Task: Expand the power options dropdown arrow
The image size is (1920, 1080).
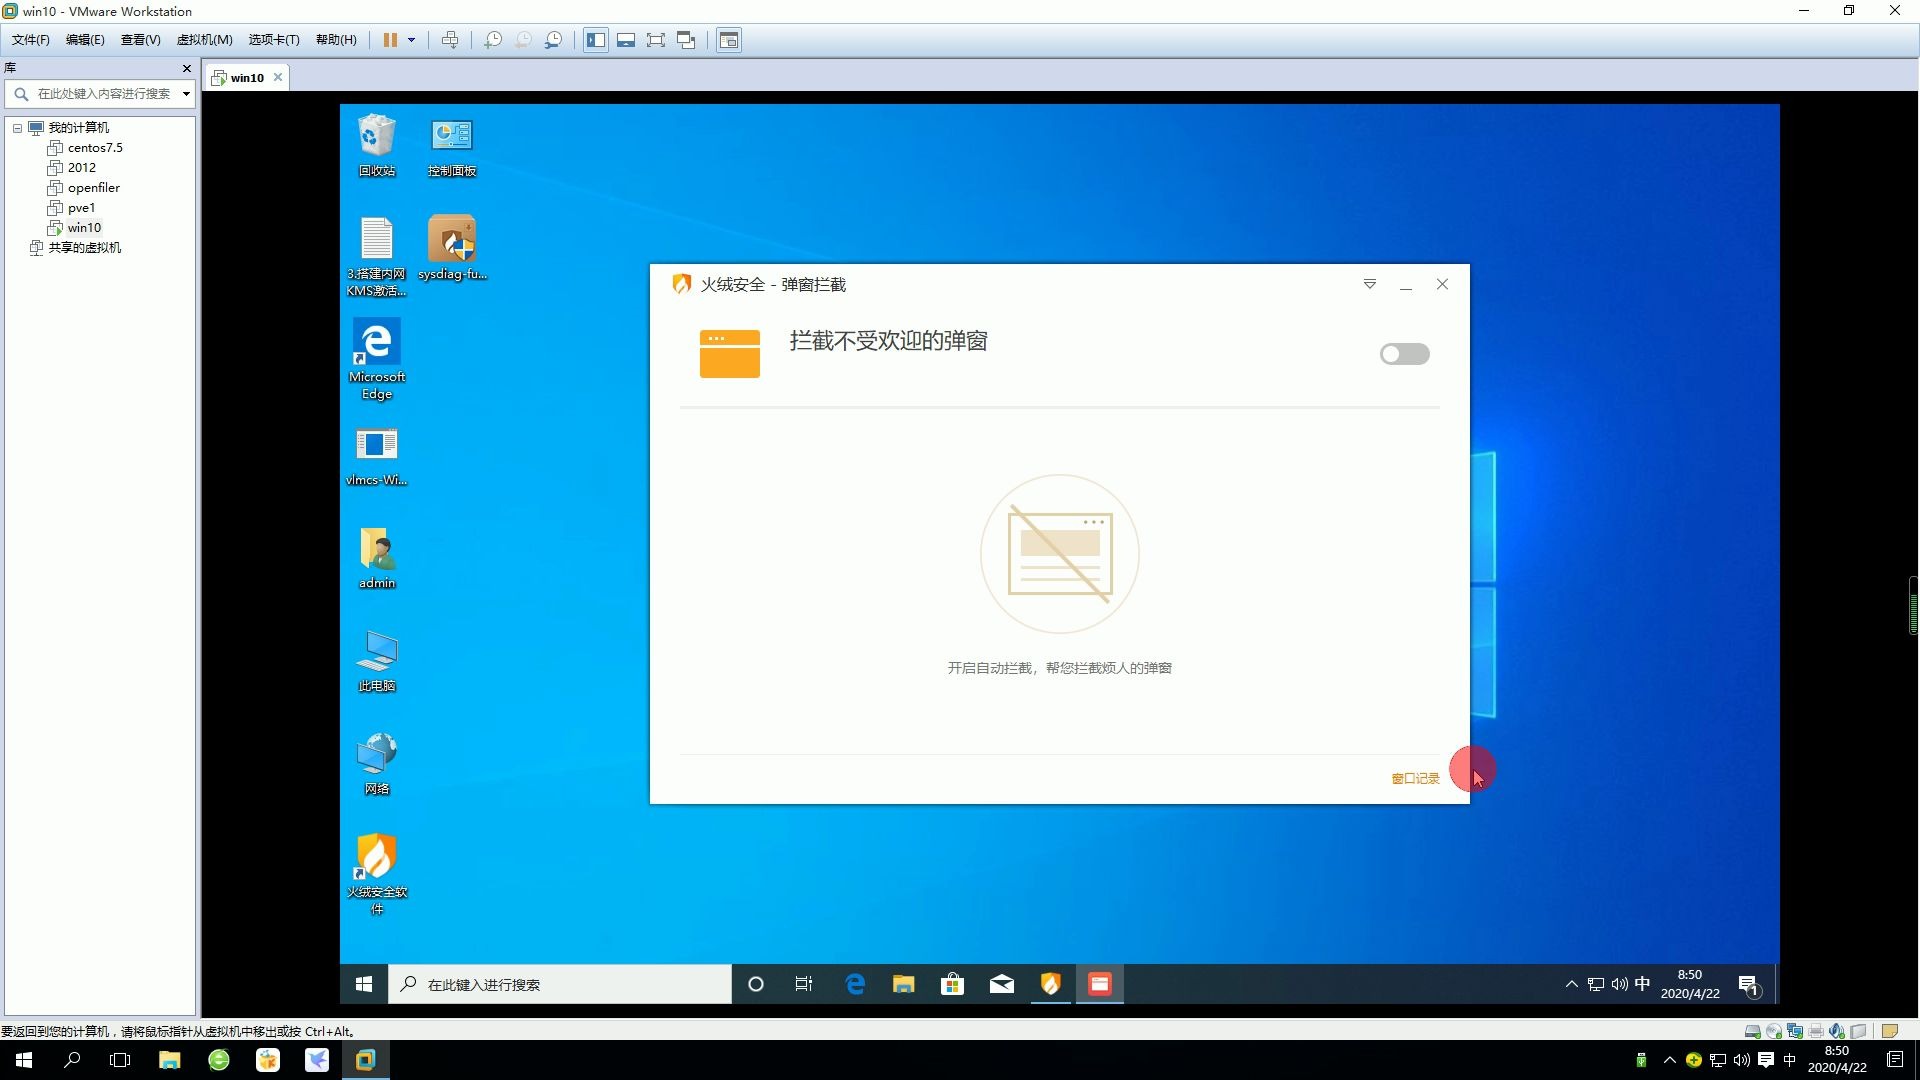Action: pos(411,40)
